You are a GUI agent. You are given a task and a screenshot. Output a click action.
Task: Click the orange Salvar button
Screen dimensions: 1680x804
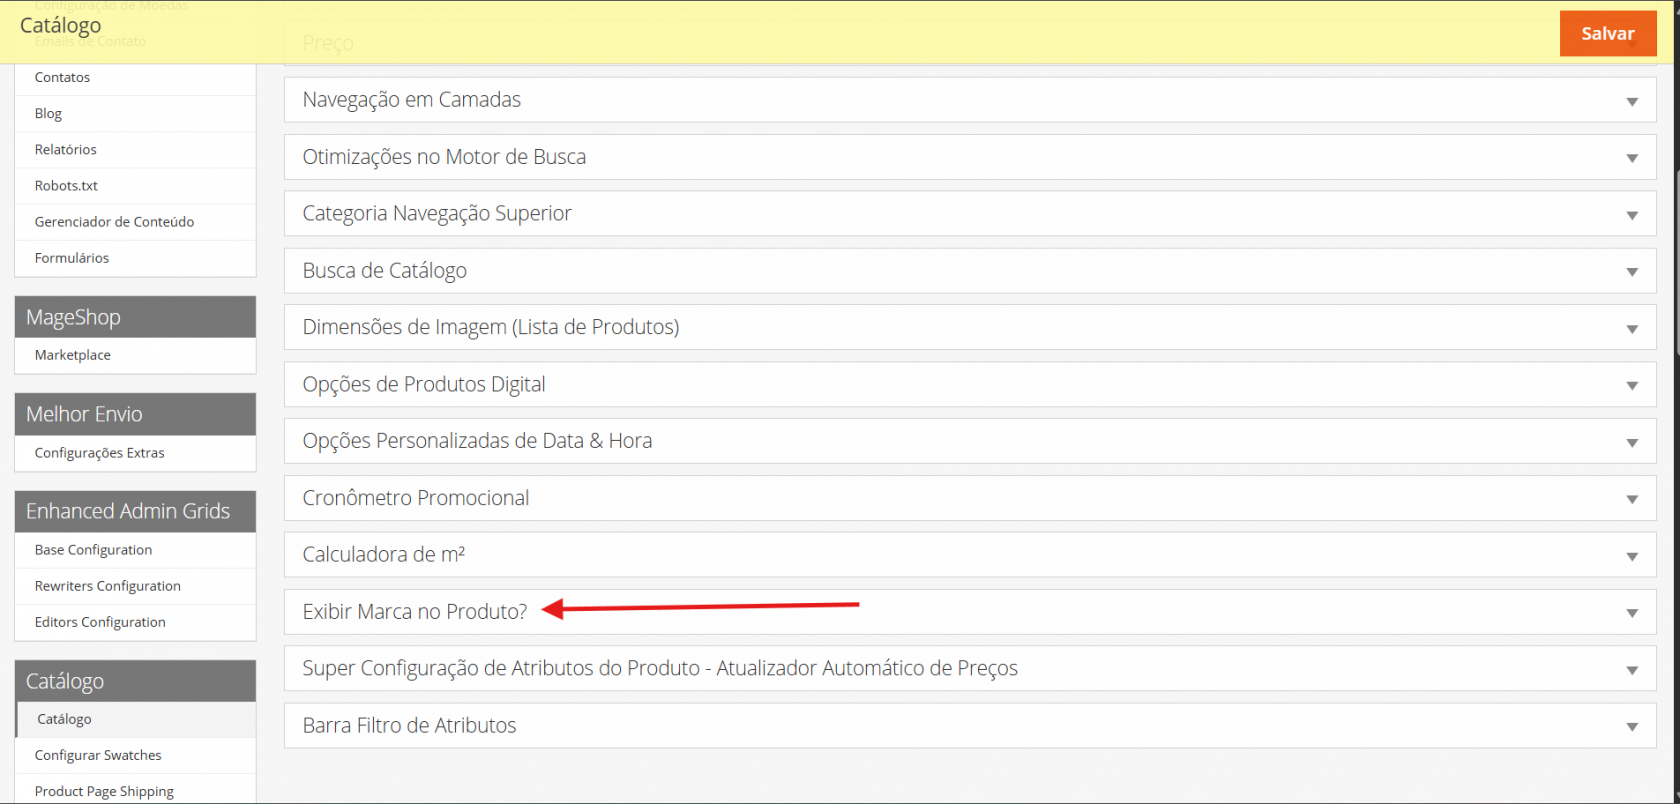pos(1607,34)
